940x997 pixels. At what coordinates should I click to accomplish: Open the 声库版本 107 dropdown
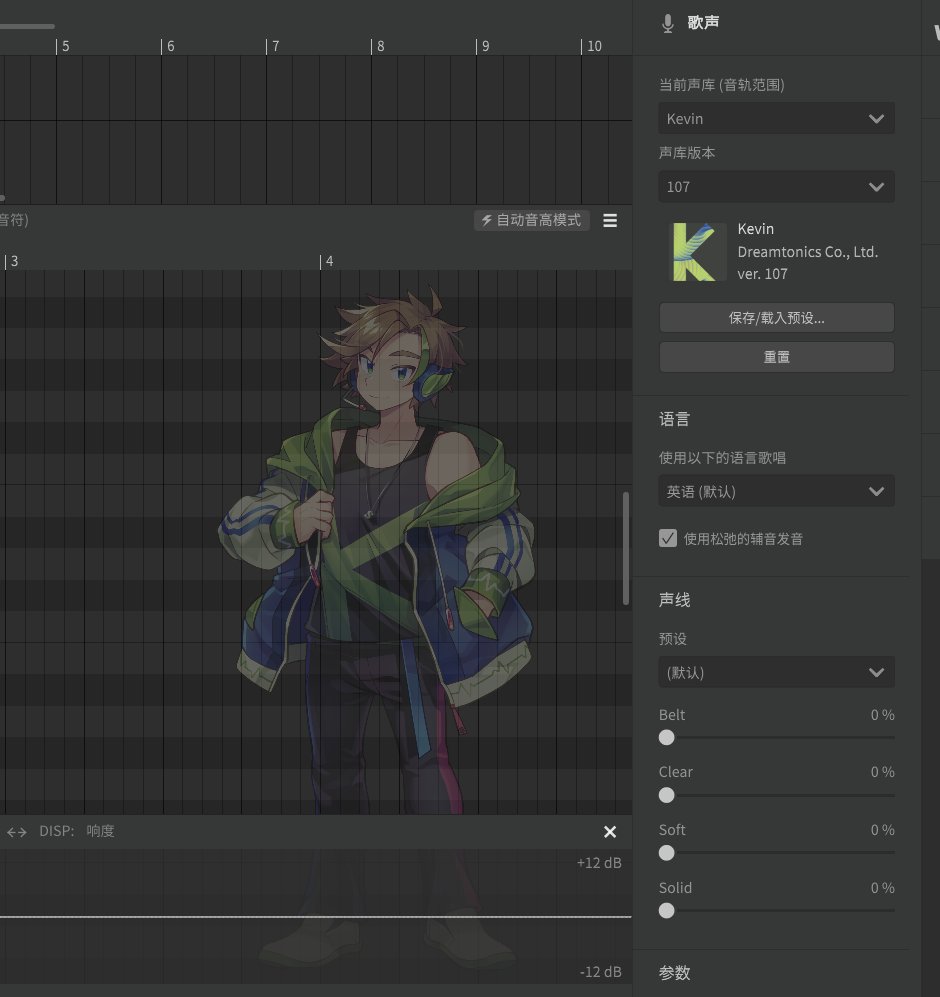777,186
